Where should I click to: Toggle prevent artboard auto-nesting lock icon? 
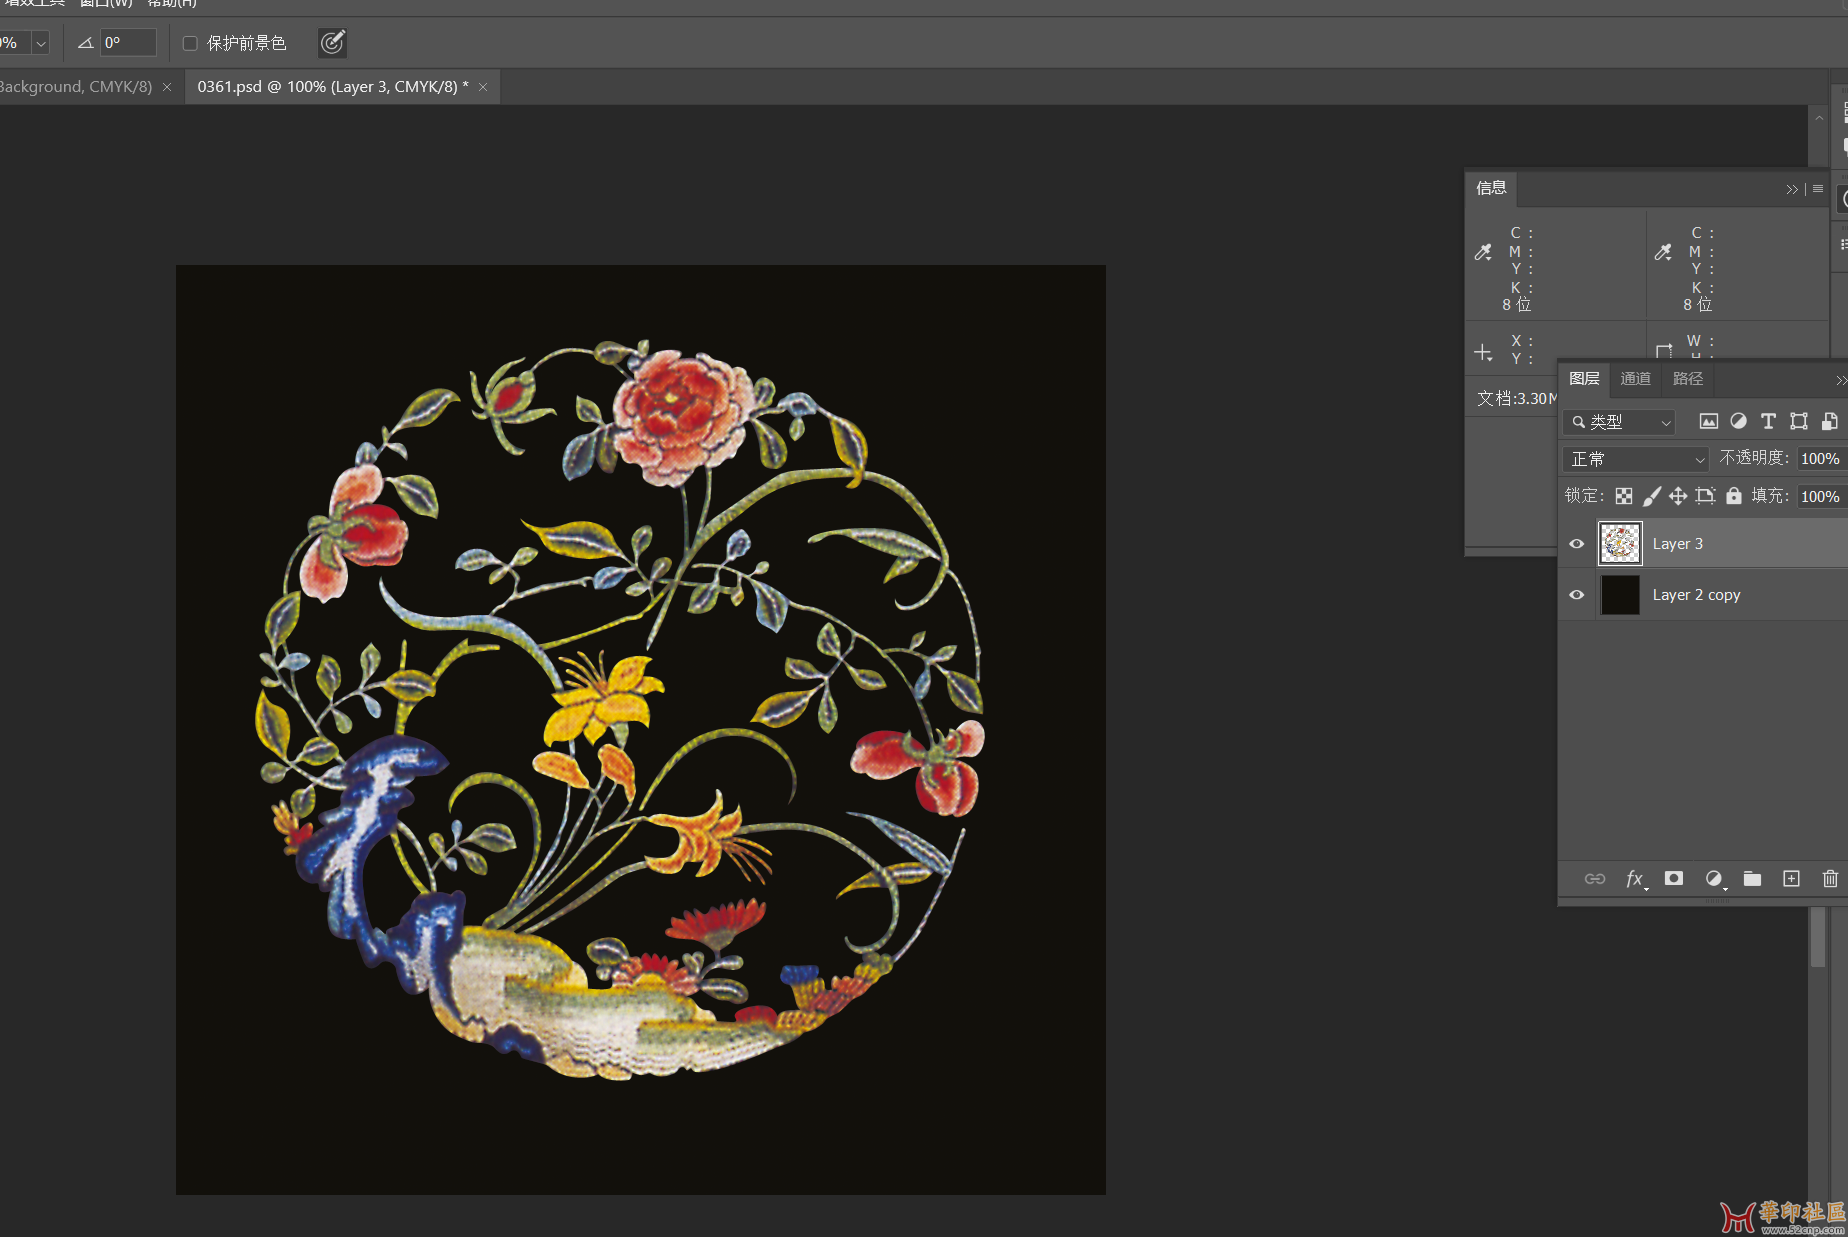click(1706, 496)
